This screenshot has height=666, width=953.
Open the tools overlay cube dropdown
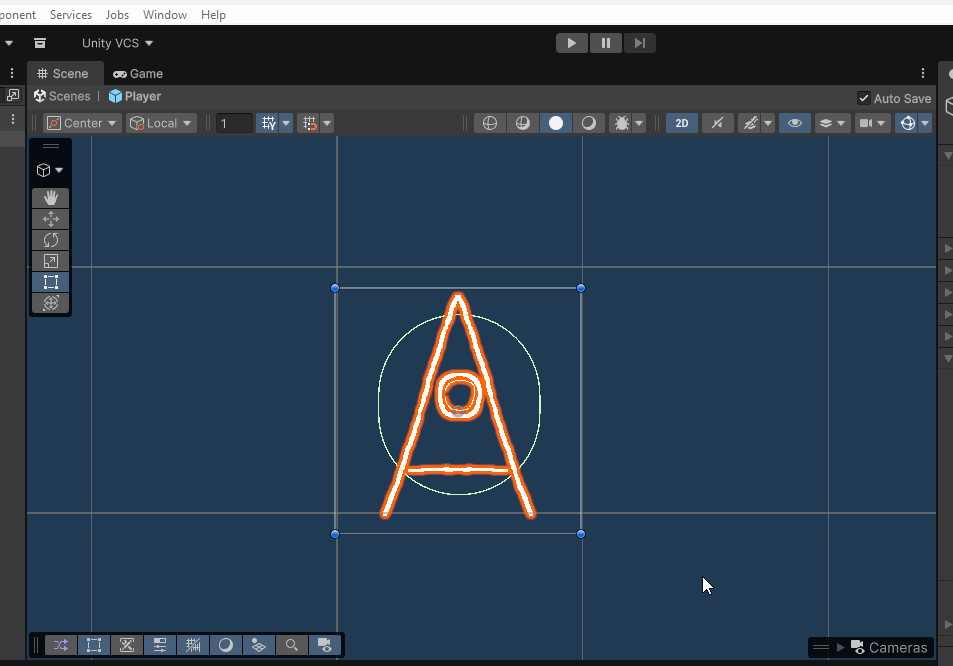pos(50,170)
